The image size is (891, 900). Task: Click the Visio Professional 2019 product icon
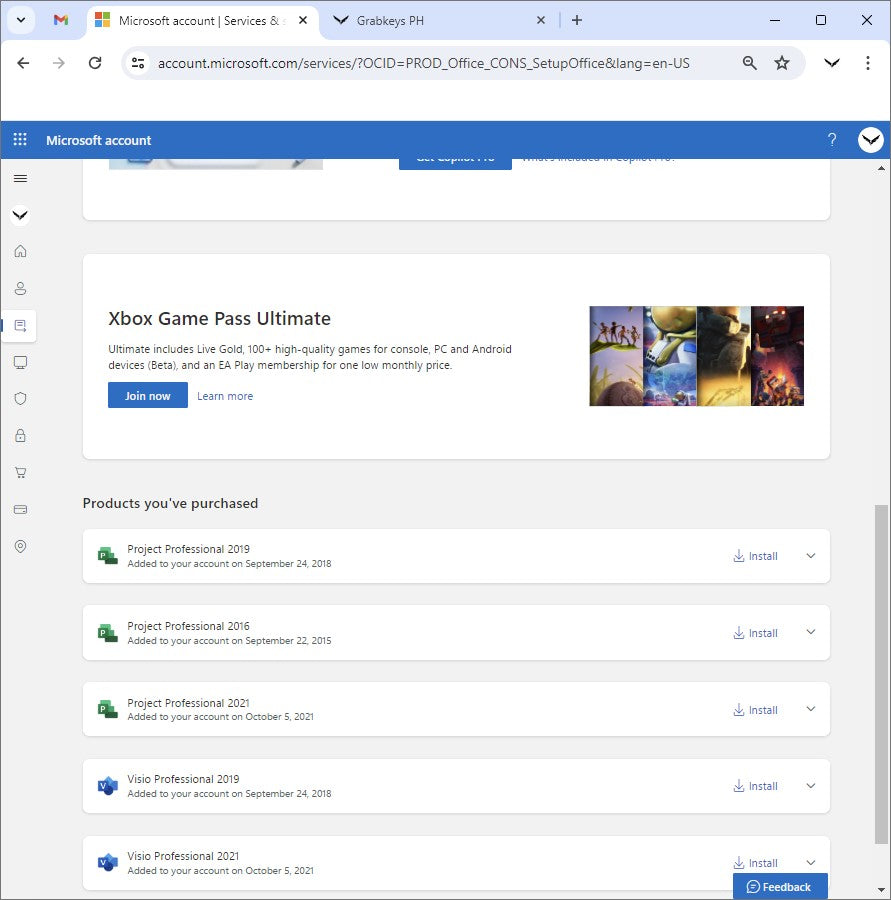coord(107,786)
